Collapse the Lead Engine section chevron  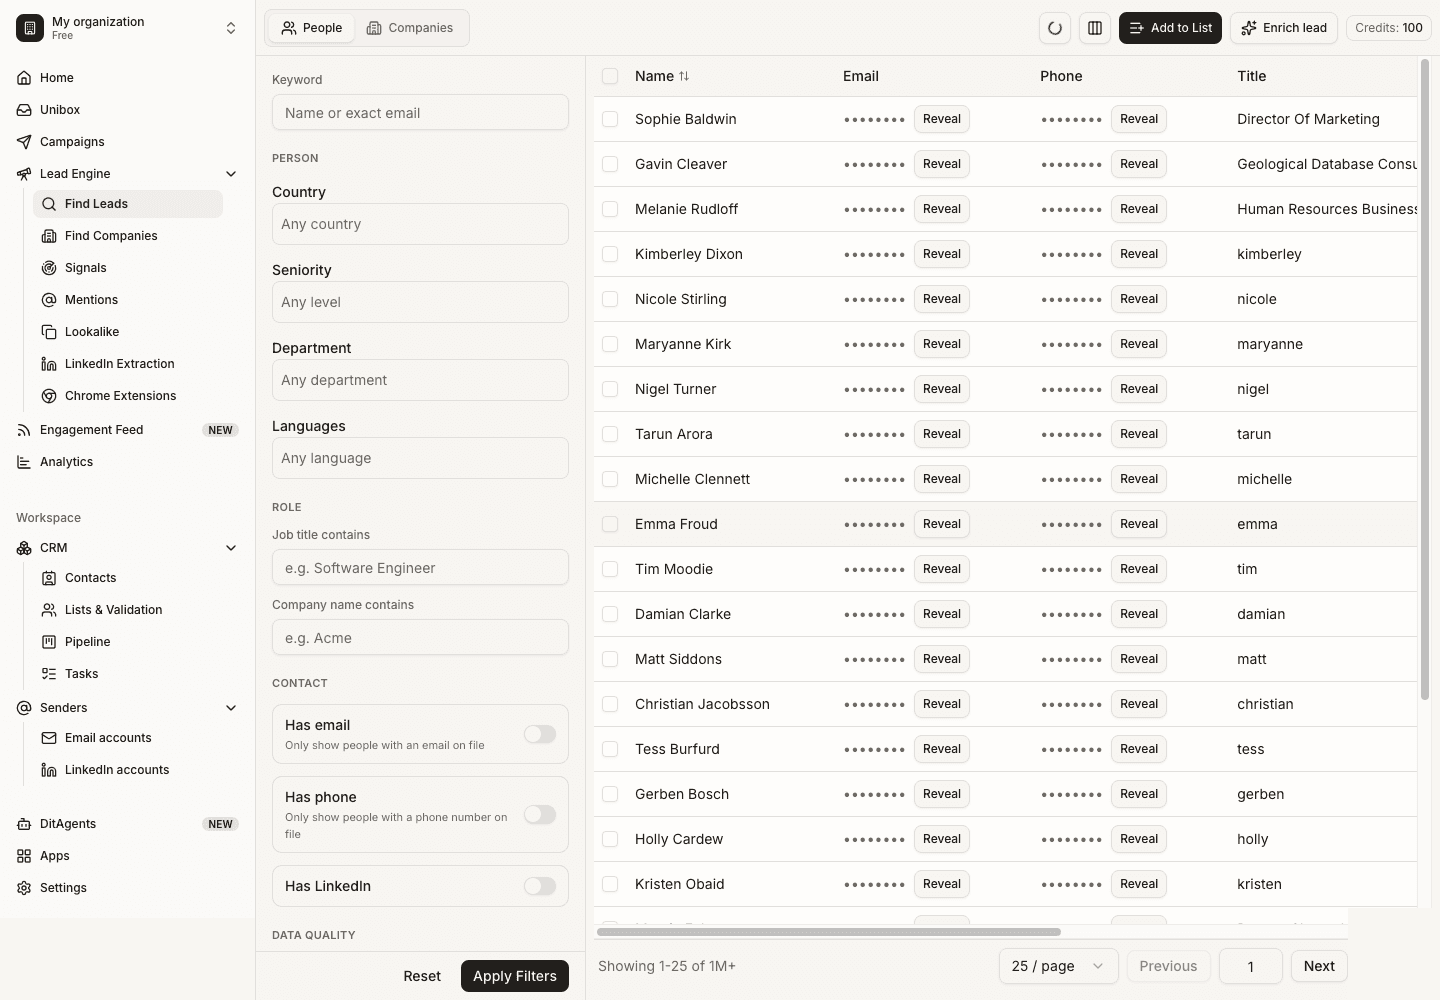click(x=231, y=174)
